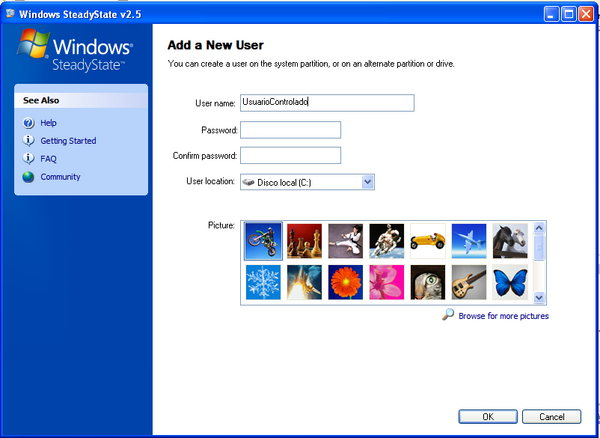
Task: Click the Community globe icon
Action: [x=29, y=177]
